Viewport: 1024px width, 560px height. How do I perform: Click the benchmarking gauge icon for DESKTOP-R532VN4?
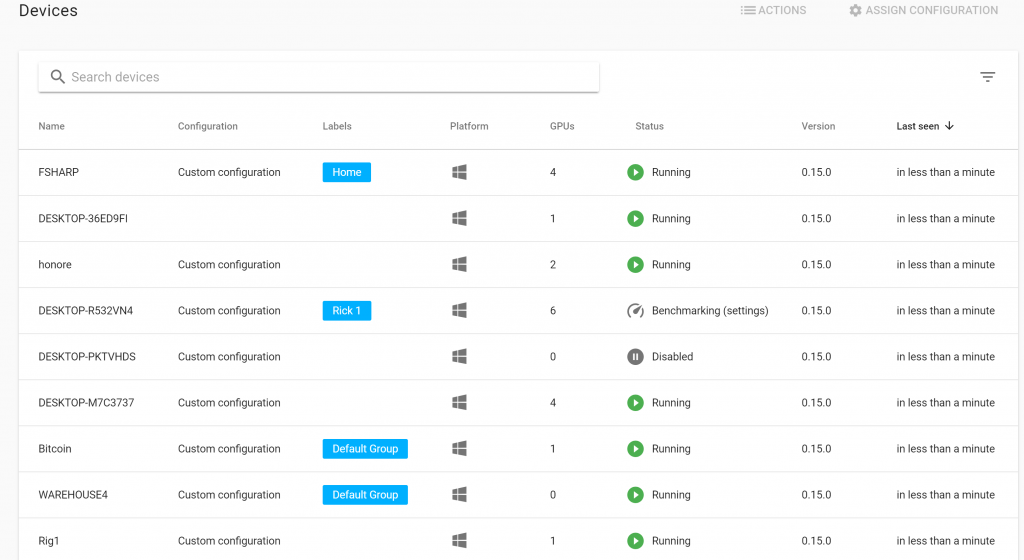(635, 311)
